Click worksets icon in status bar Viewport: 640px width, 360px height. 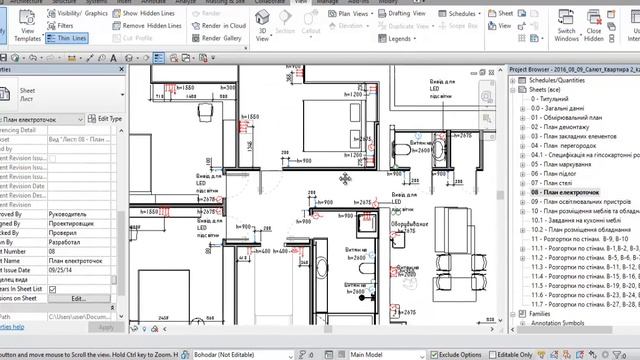point(185,355)
